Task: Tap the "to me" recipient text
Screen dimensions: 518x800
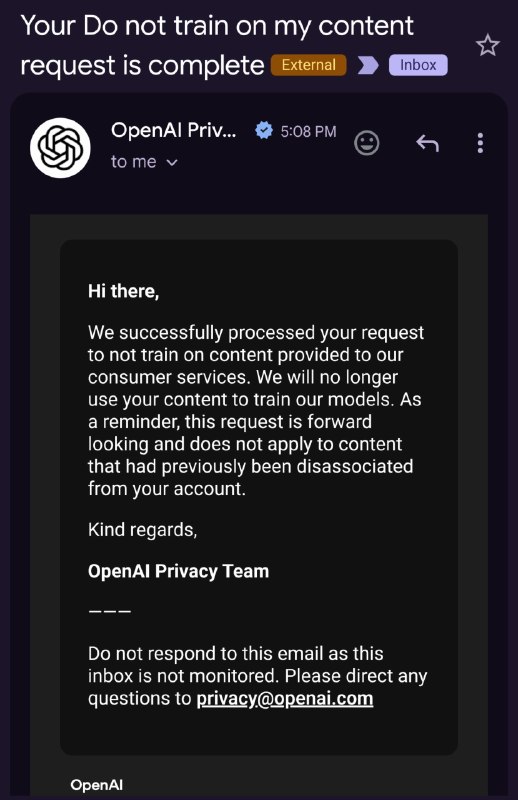Action: point(133,162)
